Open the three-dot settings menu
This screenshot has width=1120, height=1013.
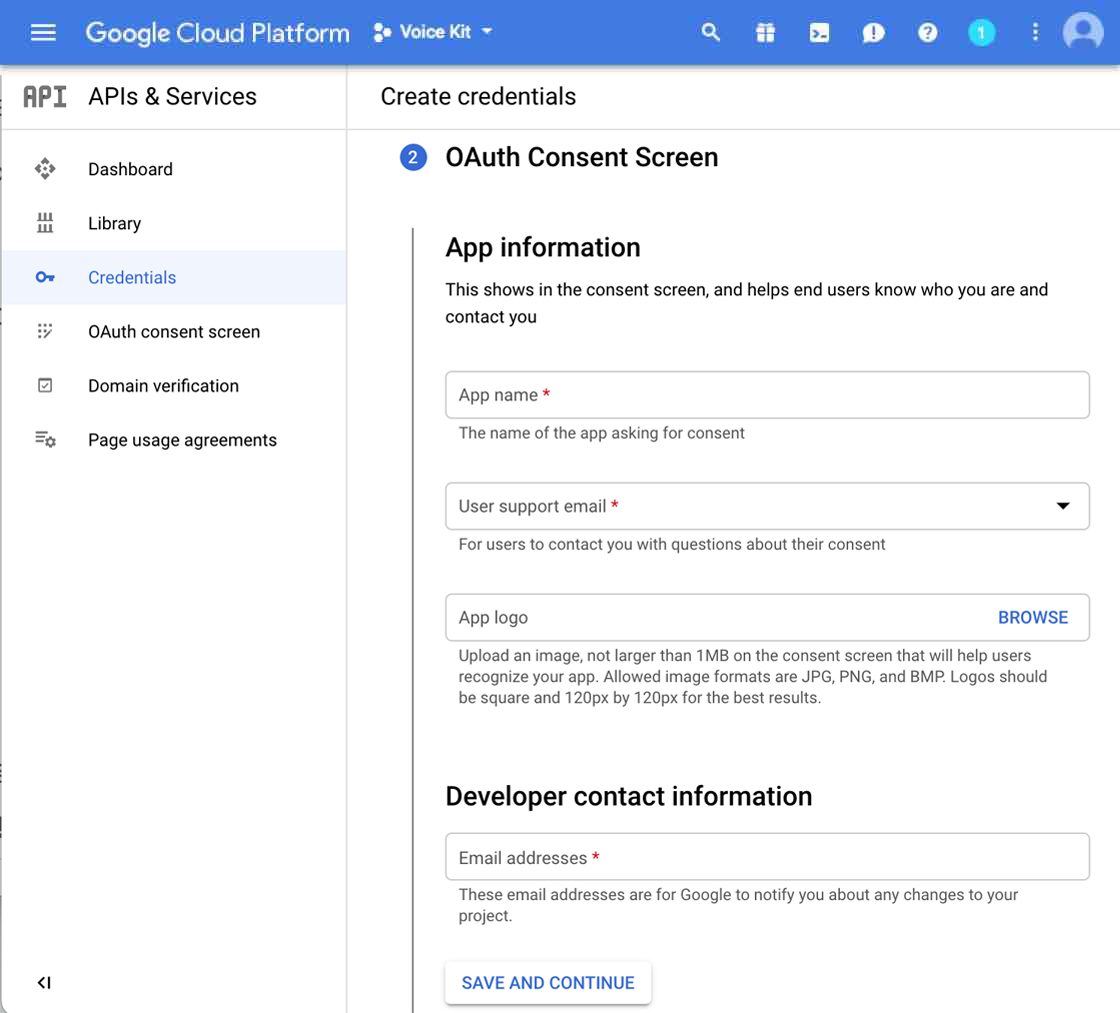click(x=1035, y=32)
